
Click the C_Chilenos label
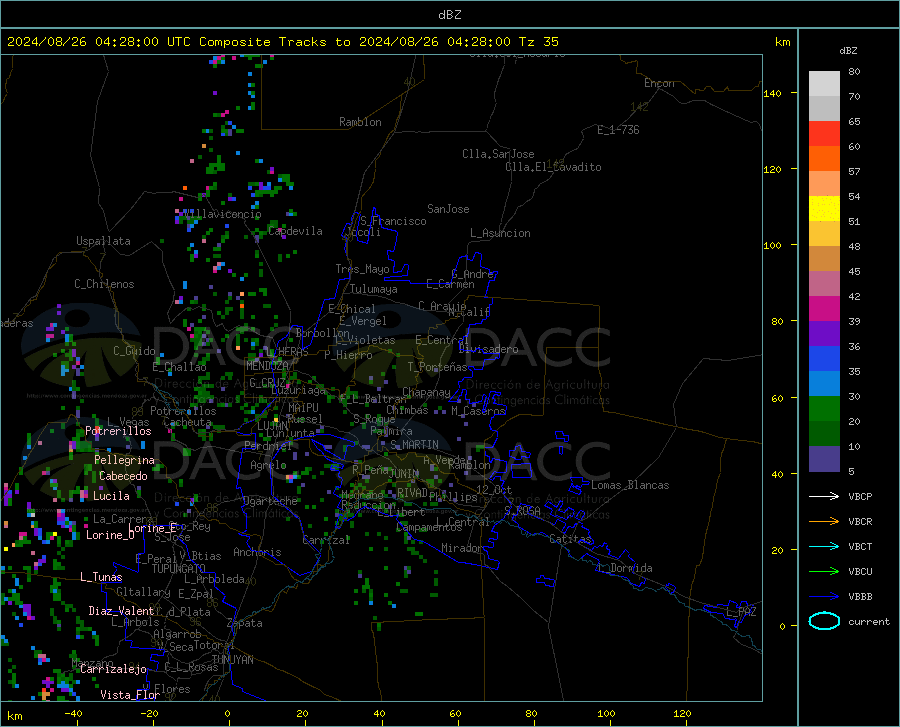104,284
